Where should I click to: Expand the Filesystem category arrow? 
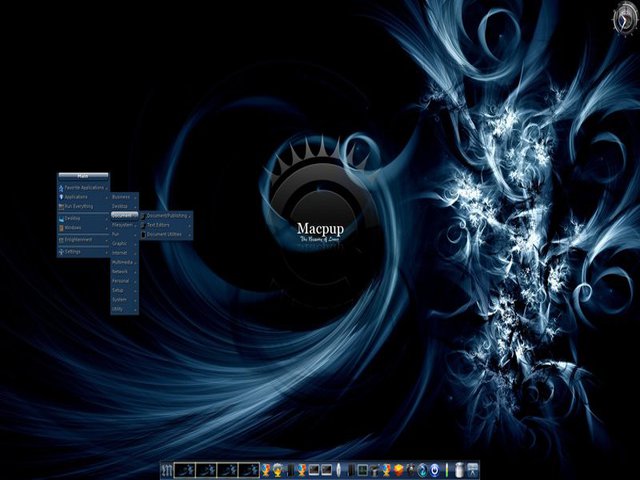click(135, 225)
